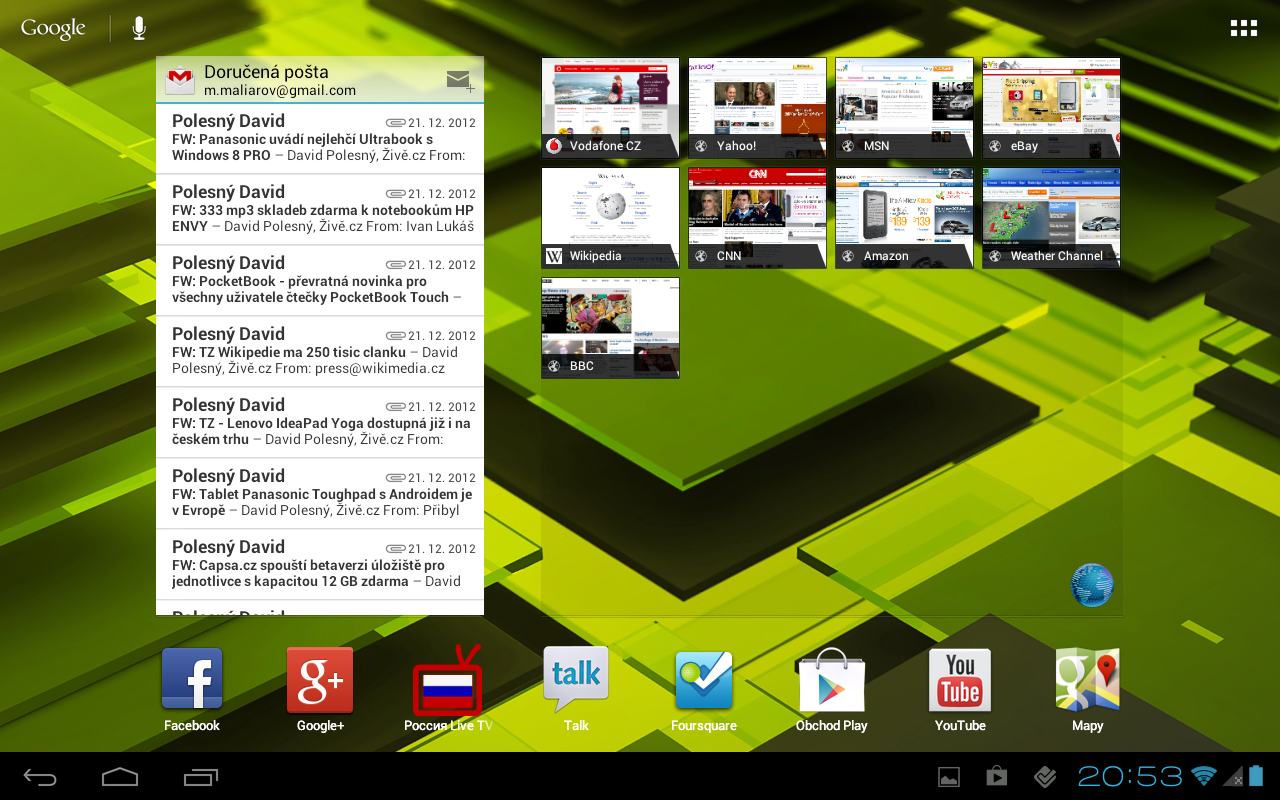This screenshot has width=1280, height=800.
Task: Open the CNN bookmark thumbnail
Action: click(757, 217)
